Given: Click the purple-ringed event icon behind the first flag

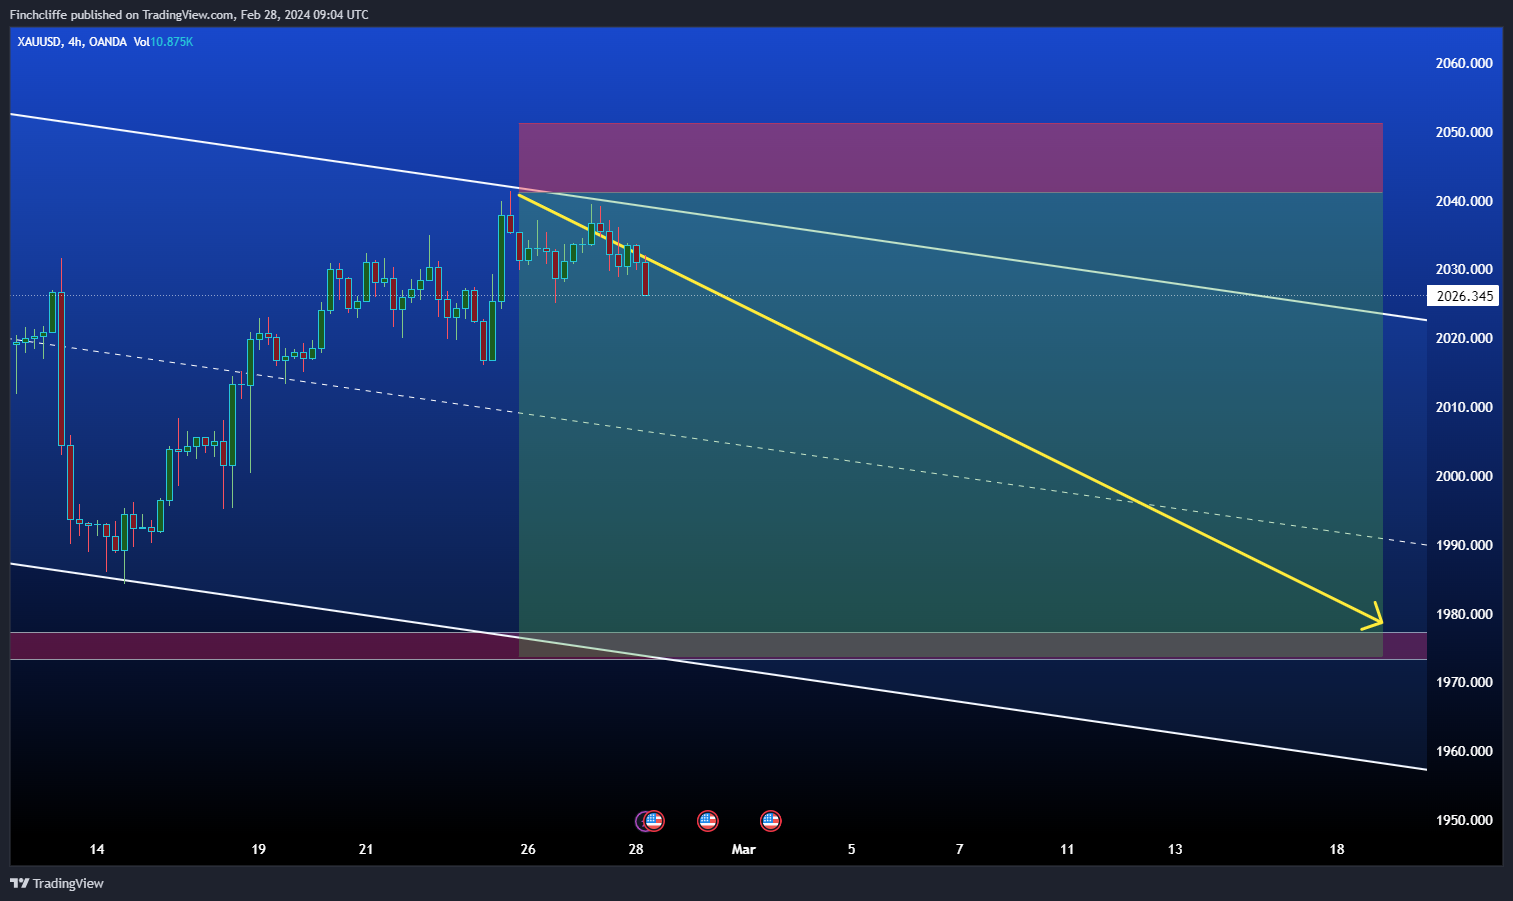Looking at the screenshot, I should click(x=641, y=821).
